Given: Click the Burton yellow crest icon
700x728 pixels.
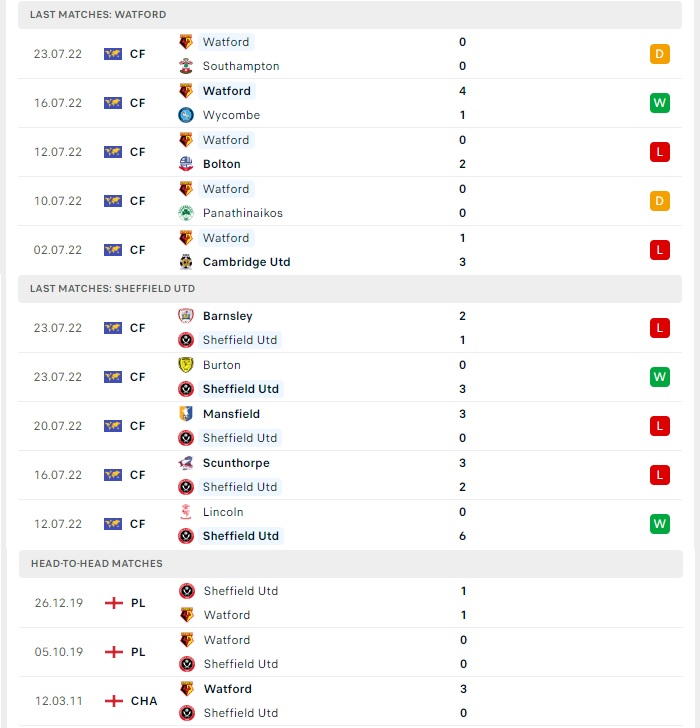Looking at the screenshot, I should click(x=186, y=365).
